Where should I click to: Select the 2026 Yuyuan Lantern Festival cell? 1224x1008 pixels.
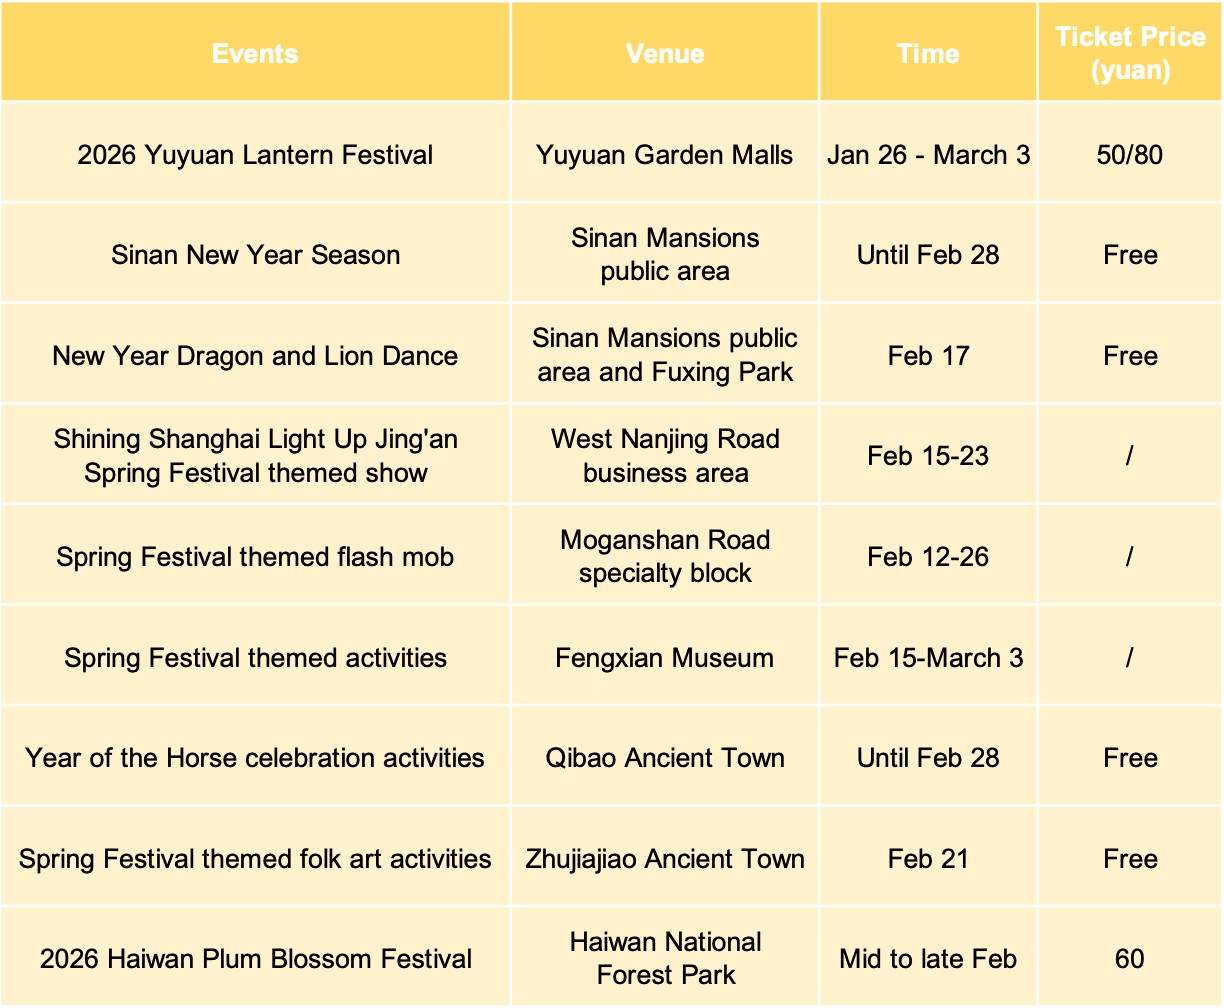(255, 155)
